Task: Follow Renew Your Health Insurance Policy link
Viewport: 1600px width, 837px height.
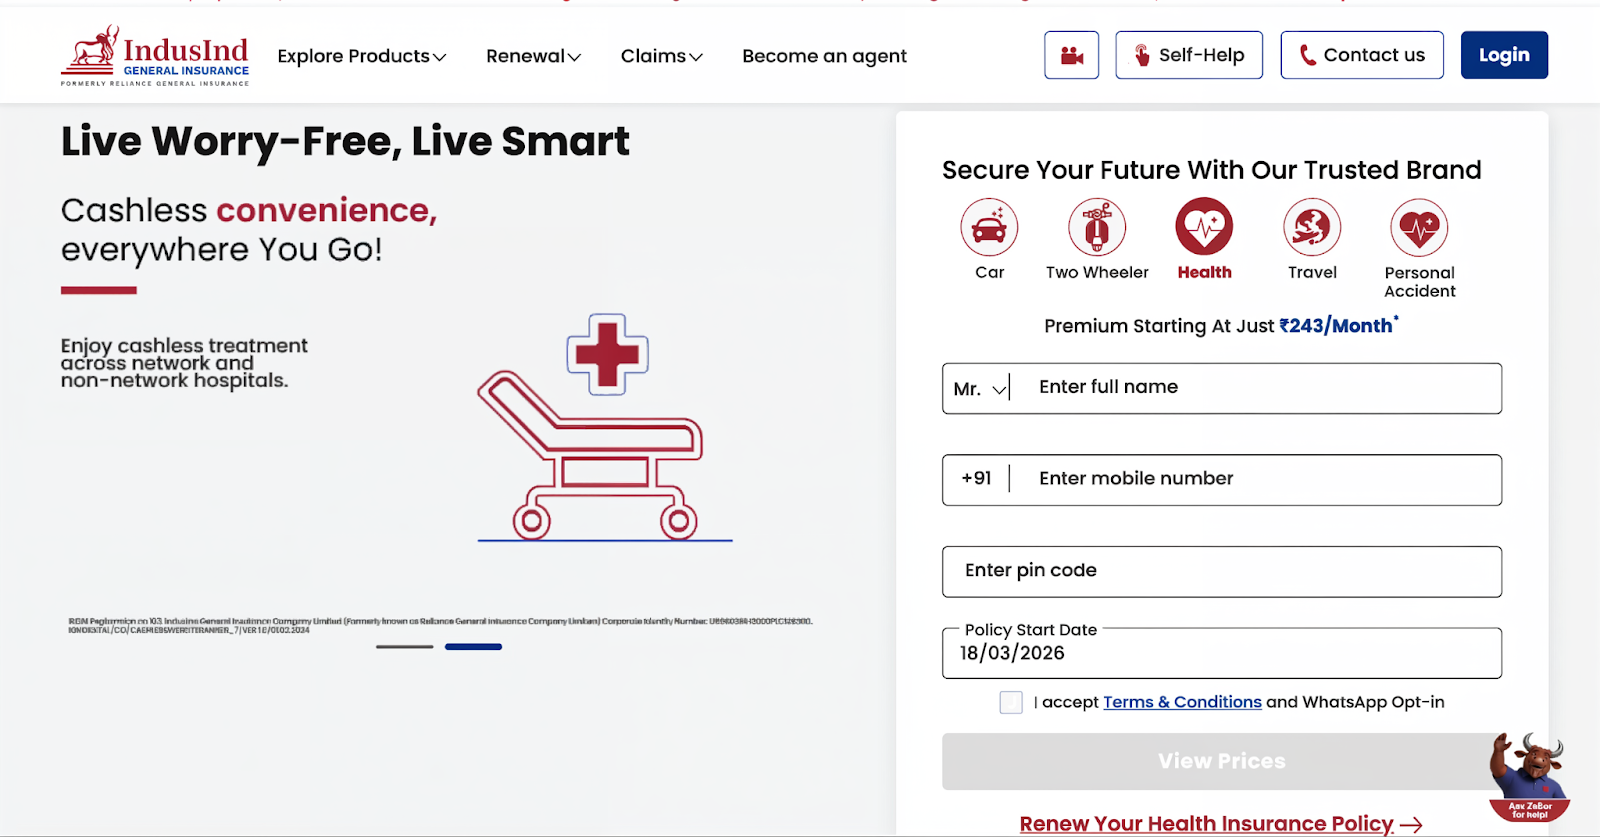Action: (x=1205, y=822)
